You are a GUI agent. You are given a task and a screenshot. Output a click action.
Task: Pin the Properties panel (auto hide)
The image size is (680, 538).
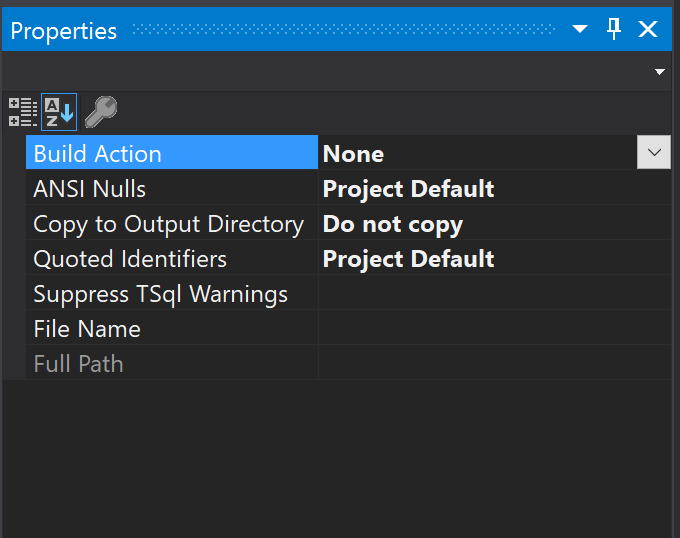click(x=614, y=29)
